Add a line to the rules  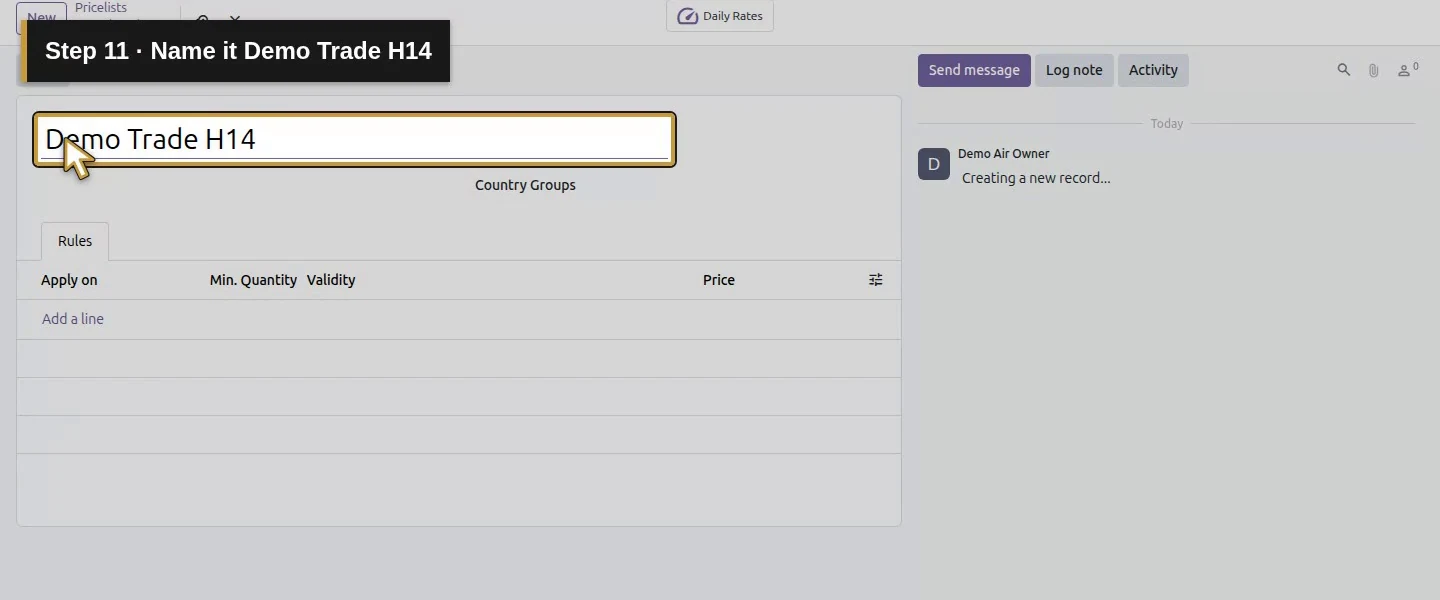(73, 319)
